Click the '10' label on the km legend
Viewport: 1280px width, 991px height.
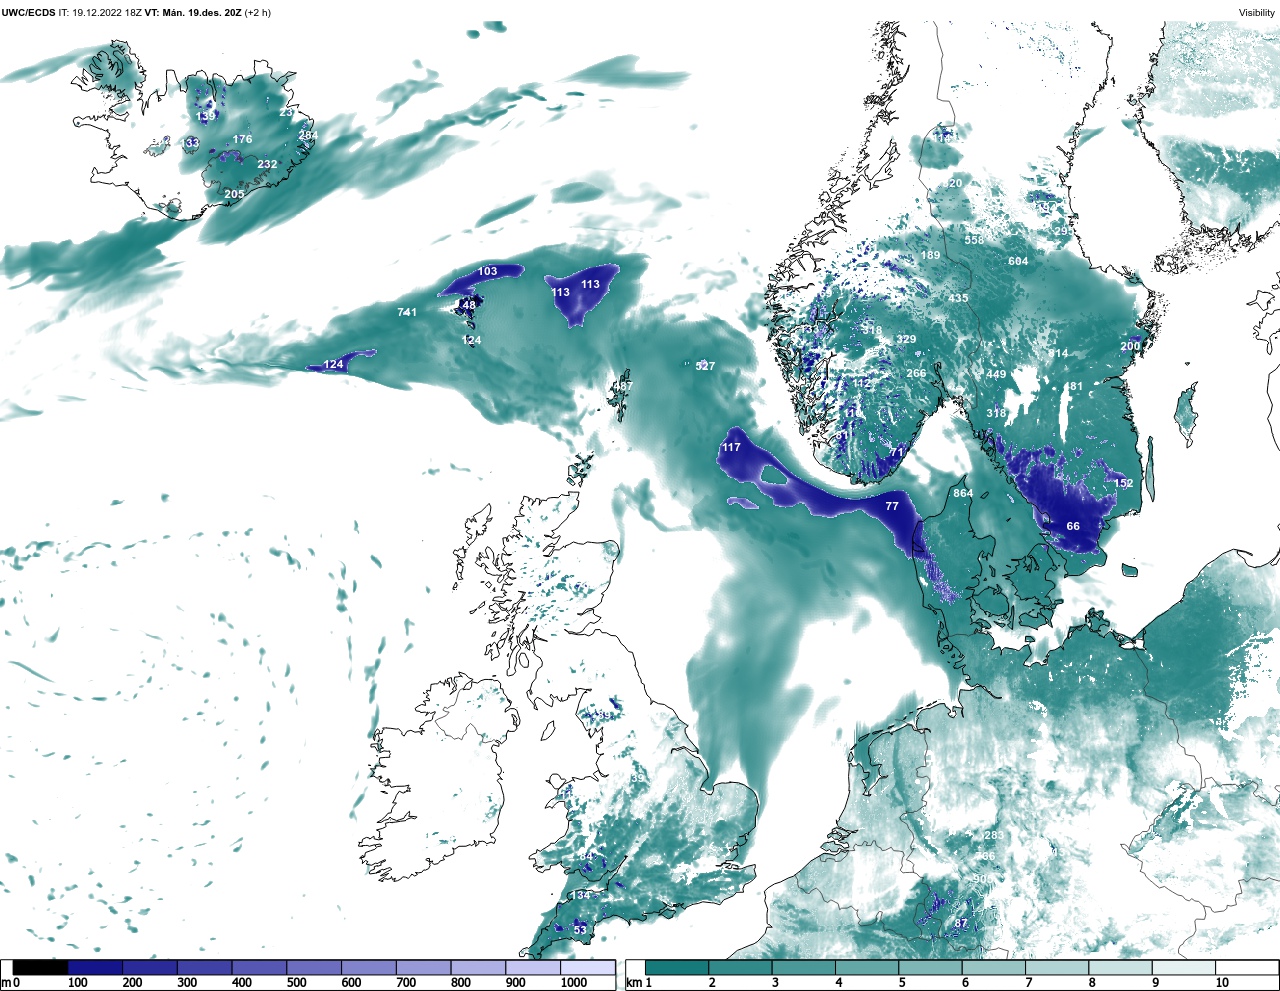(x=1222, y=983)
